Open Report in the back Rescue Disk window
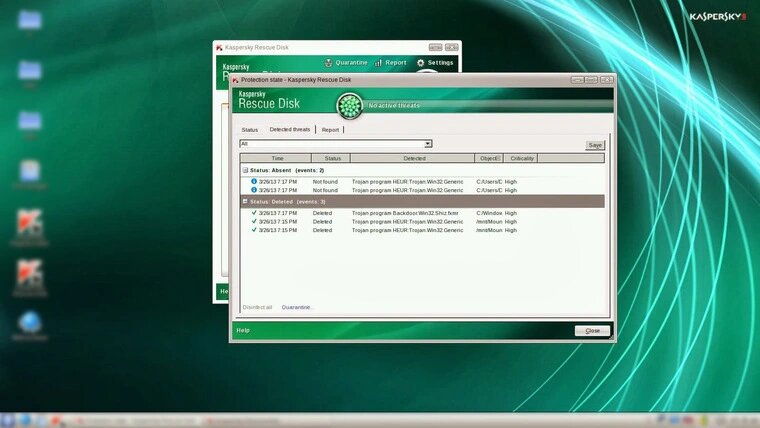 pos(391,63)
